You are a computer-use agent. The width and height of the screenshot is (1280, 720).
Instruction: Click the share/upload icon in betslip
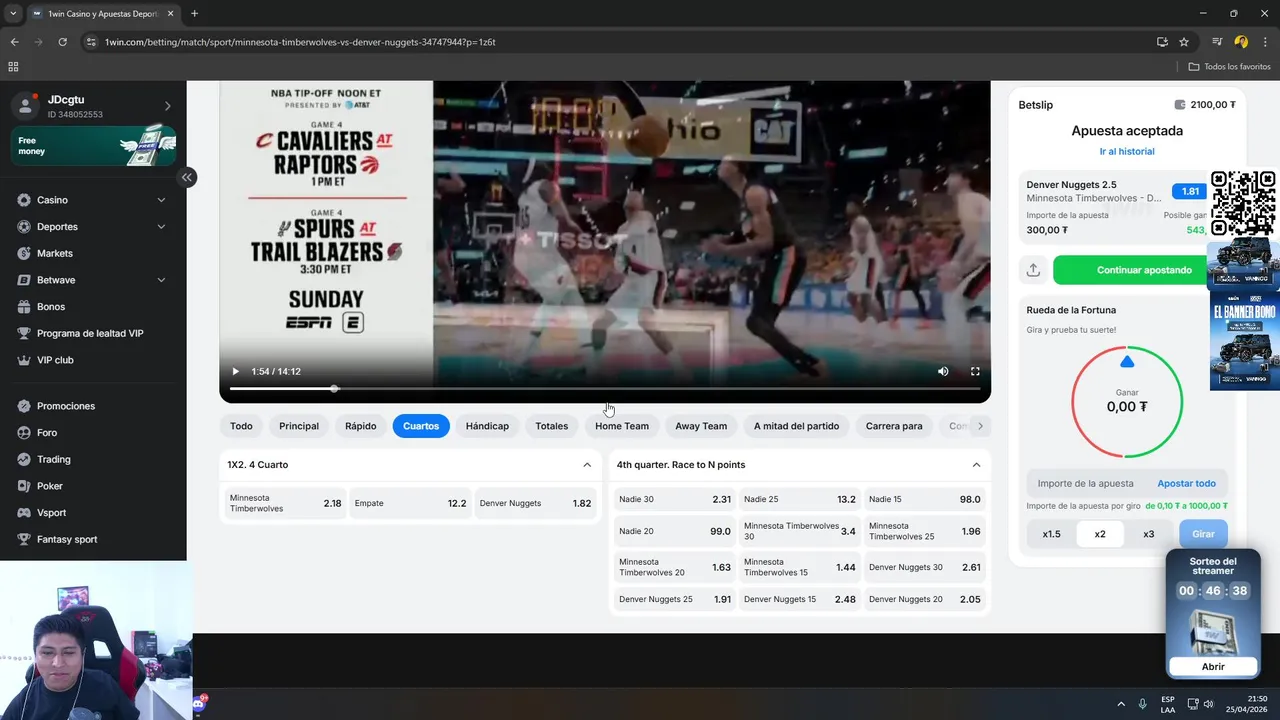1033,270
